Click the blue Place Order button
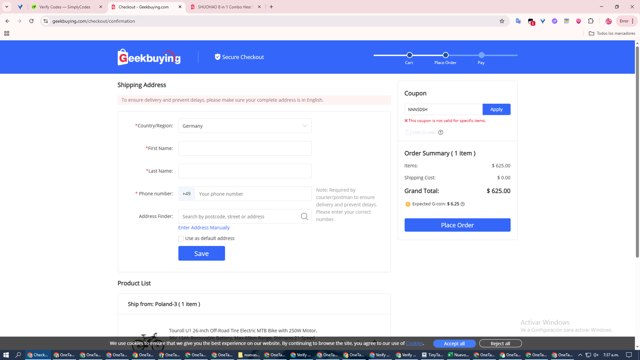This screenshot has height=360, width=640. pyautogui.click(x=457, y=225)
